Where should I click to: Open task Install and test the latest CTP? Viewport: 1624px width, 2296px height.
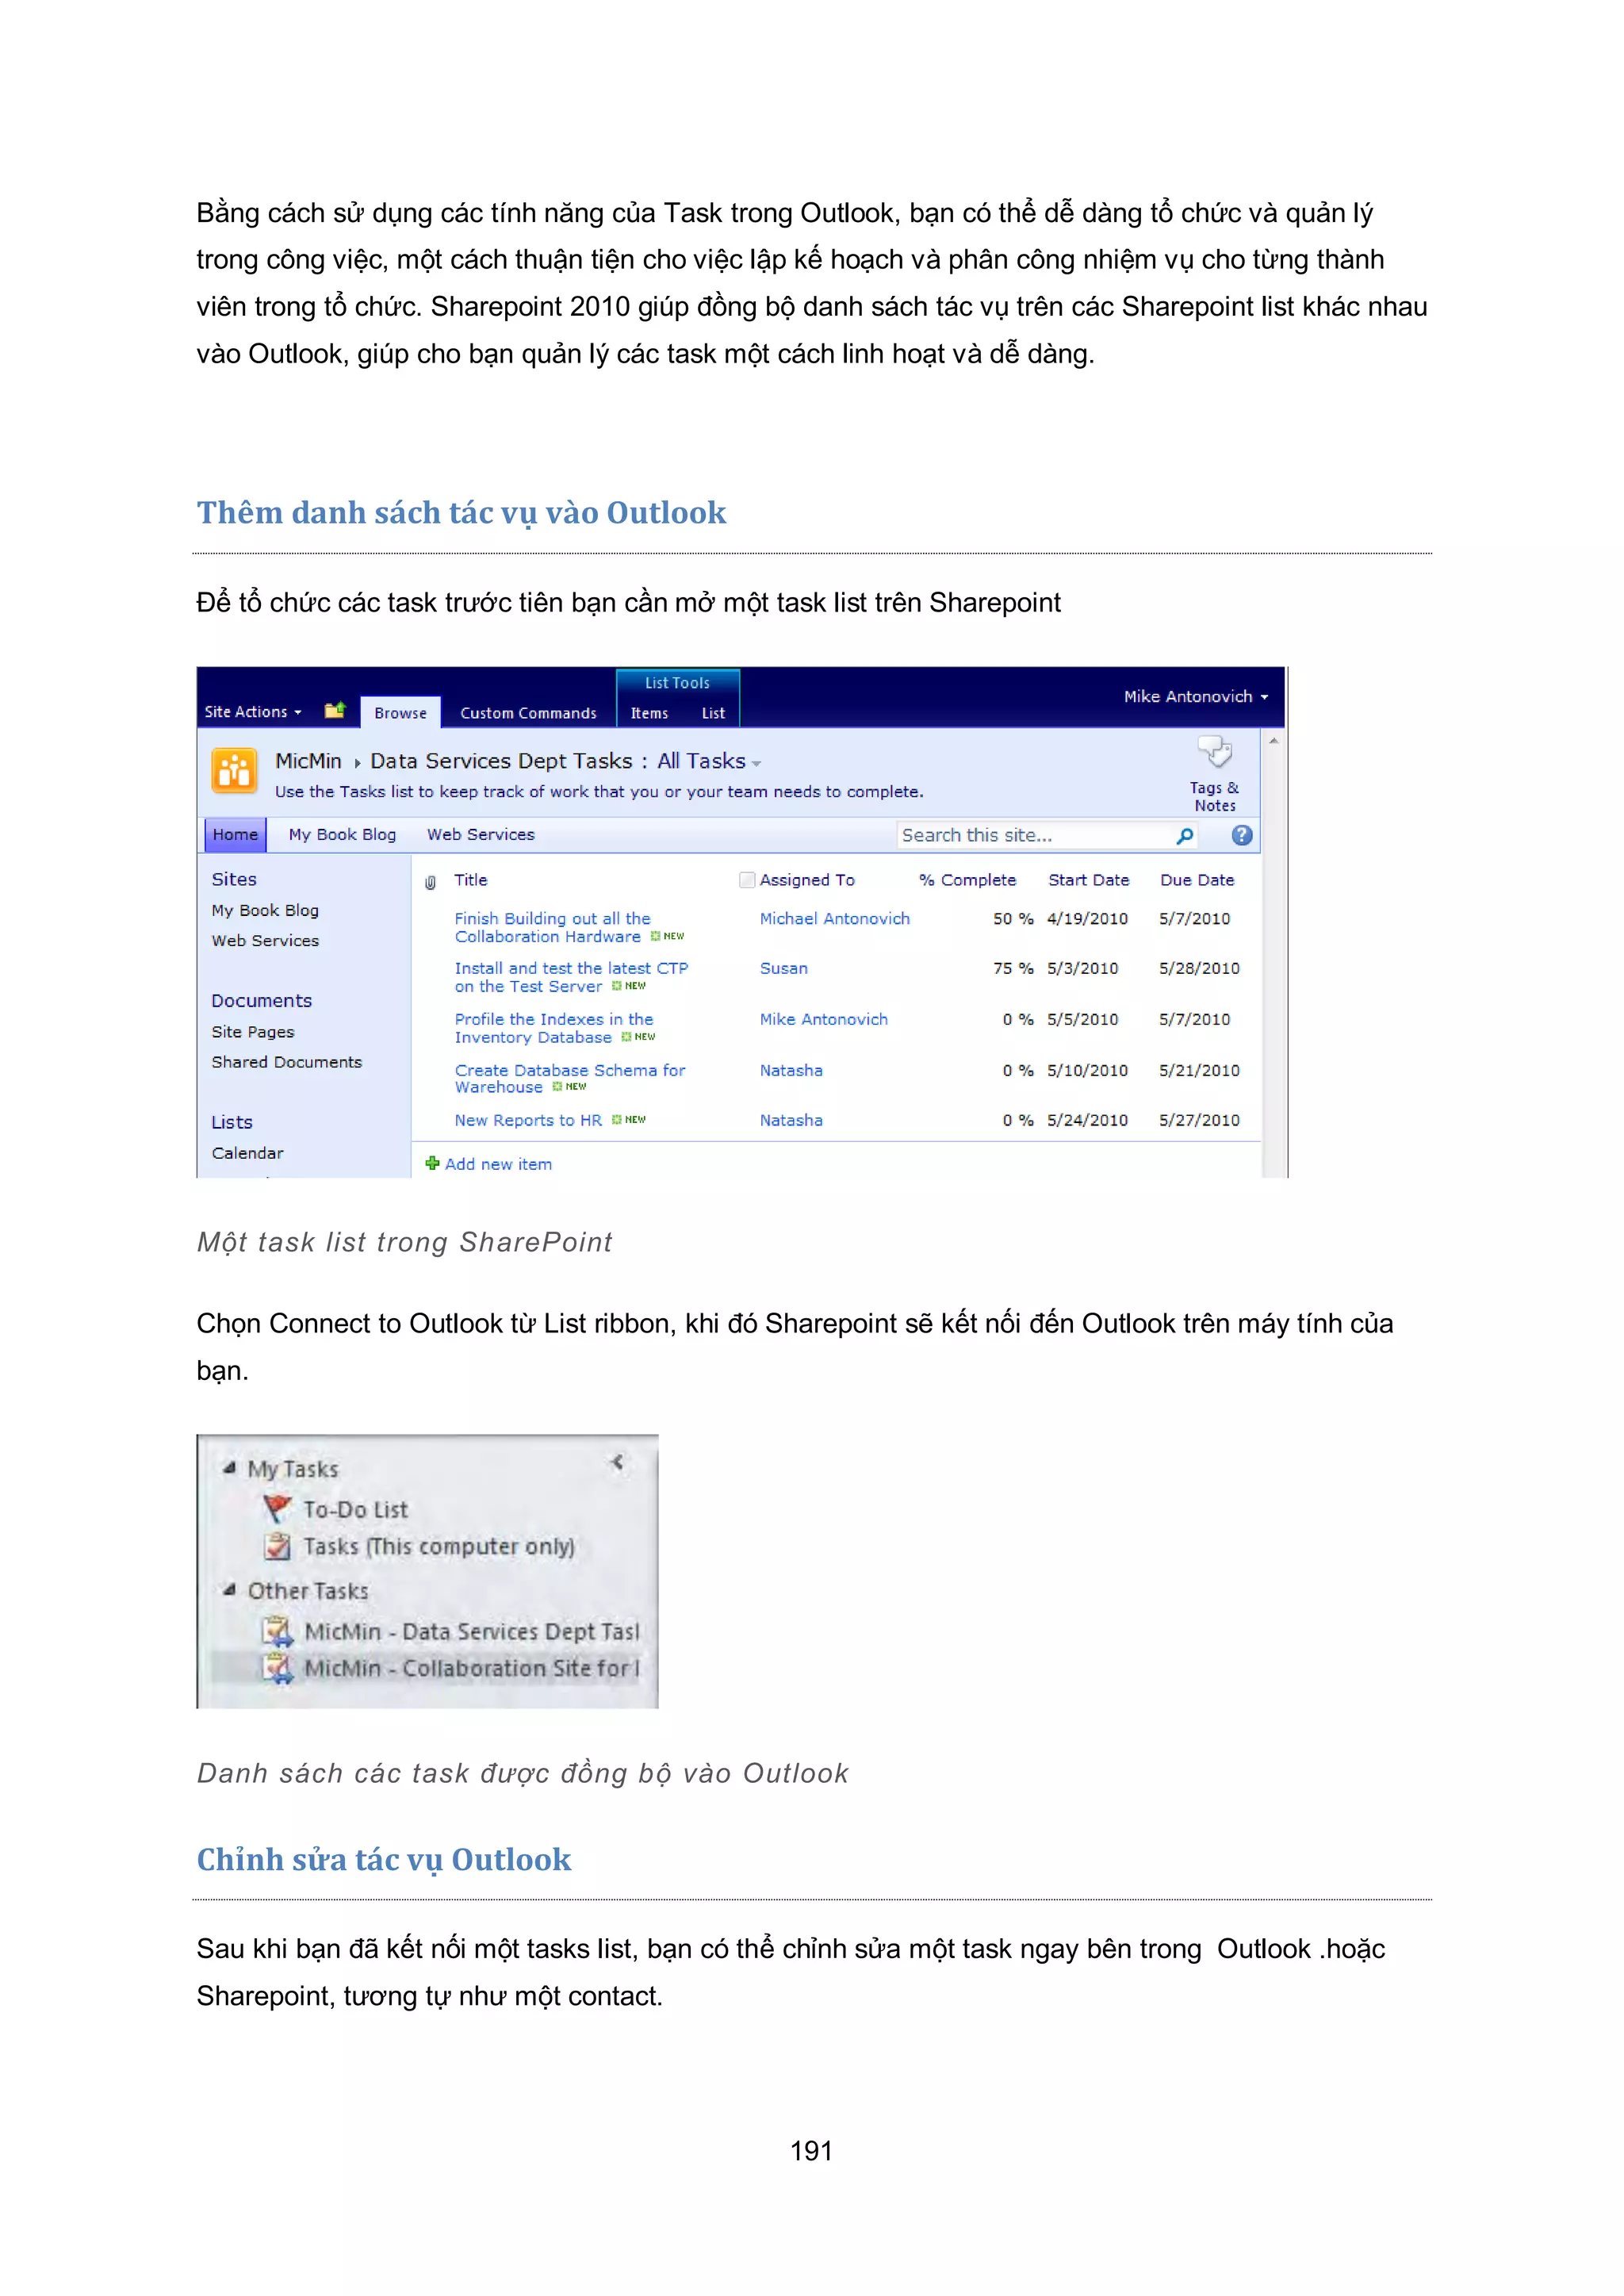[571, 977]
